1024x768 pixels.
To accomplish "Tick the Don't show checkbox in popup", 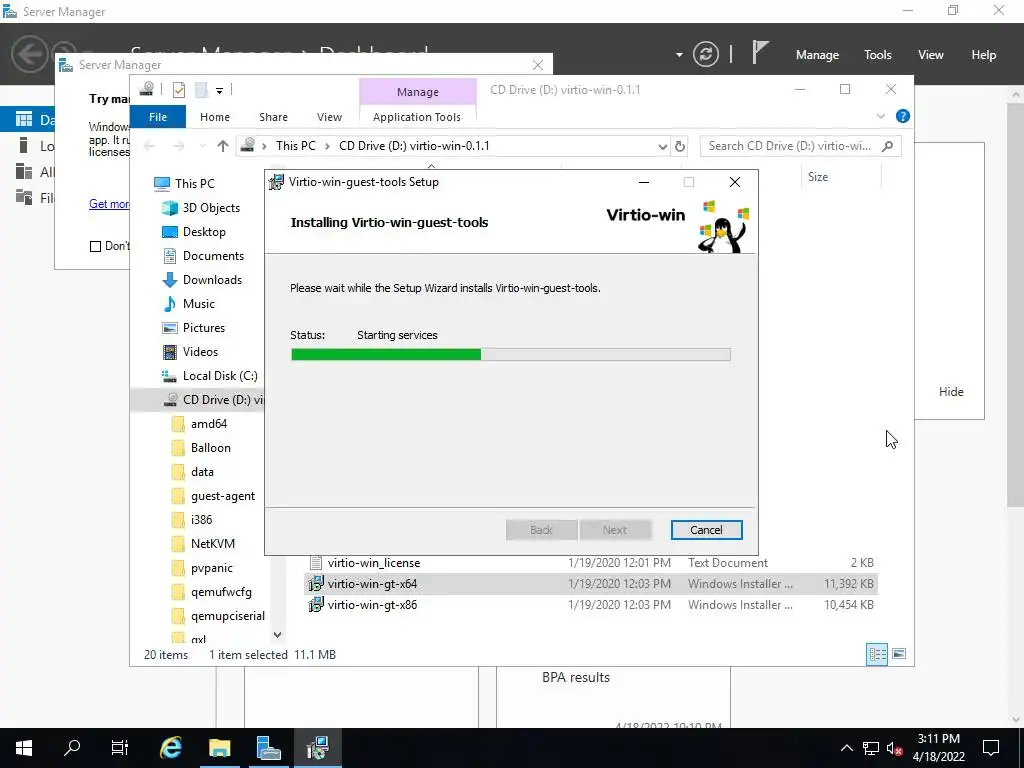I will pos(95,246).
